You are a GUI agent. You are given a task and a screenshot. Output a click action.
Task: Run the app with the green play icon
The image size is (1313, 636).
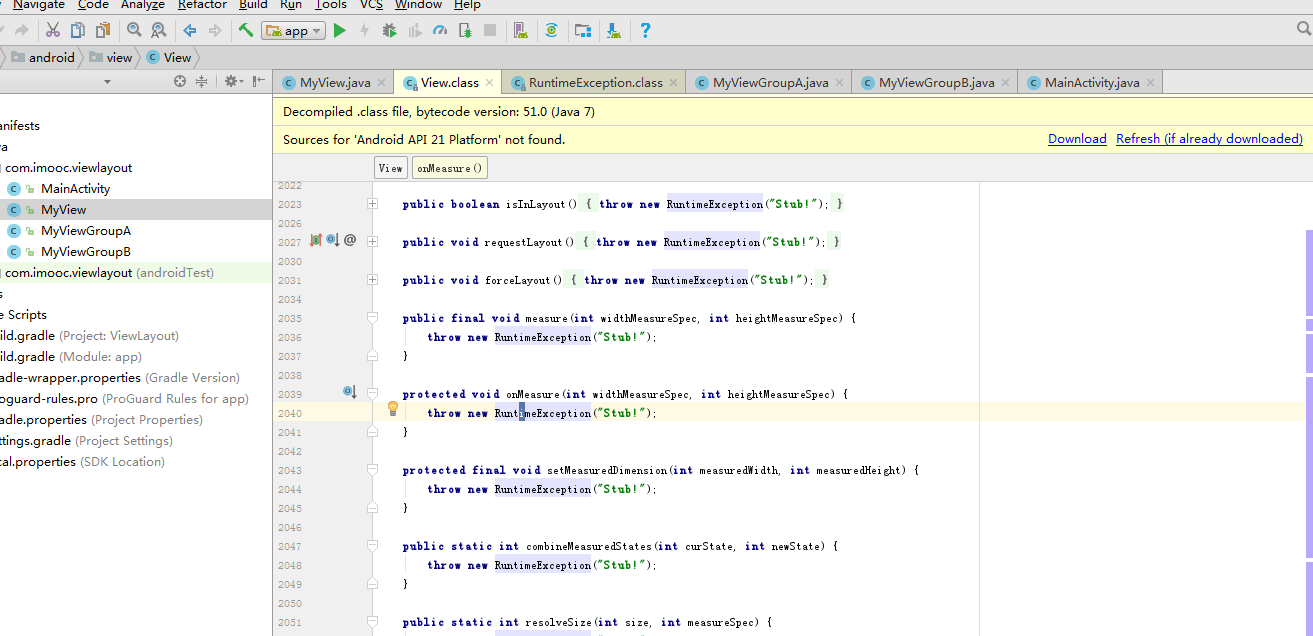tap(340, 31)
